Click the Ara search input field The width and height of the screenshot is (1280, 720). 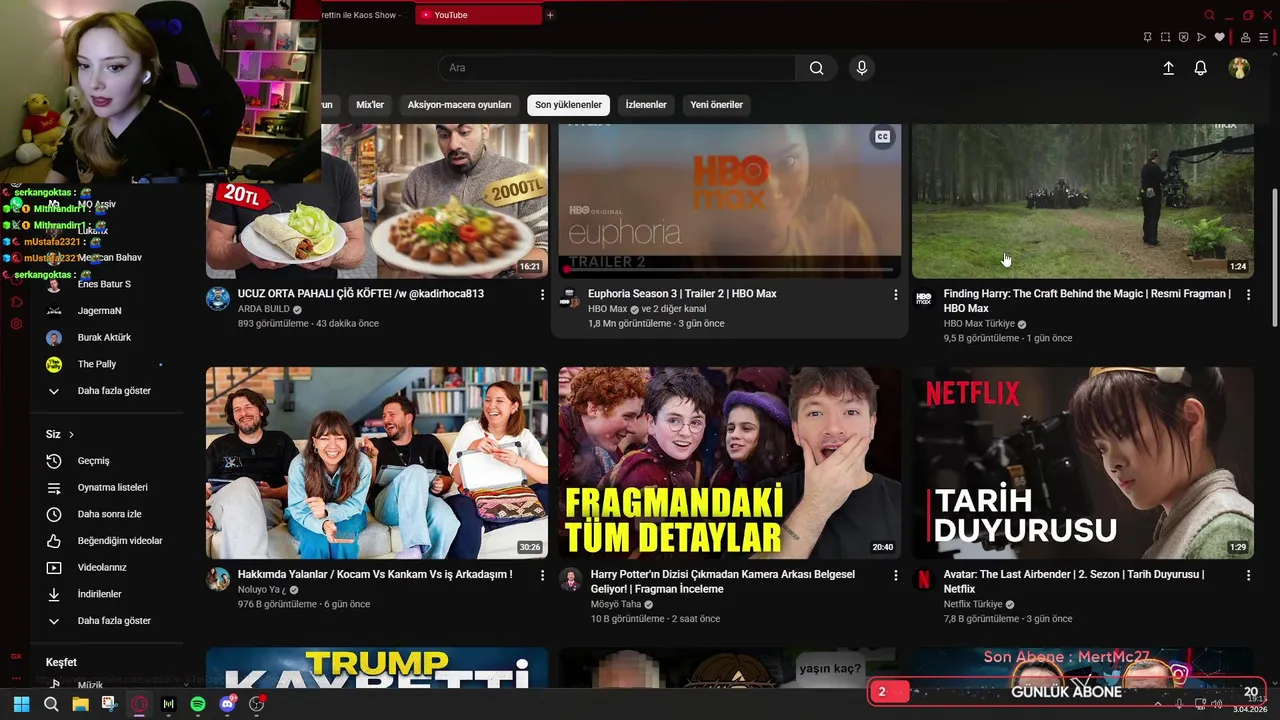[617, 68]
